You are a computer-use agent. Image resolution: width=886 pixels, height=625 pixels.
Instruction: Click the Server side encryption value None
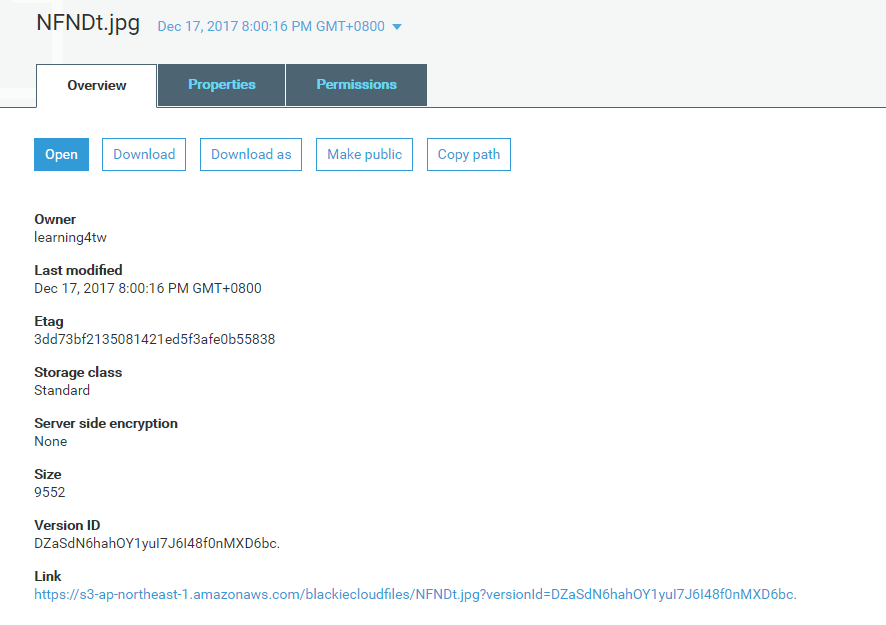pyautogui.click(x=51, y=441)
